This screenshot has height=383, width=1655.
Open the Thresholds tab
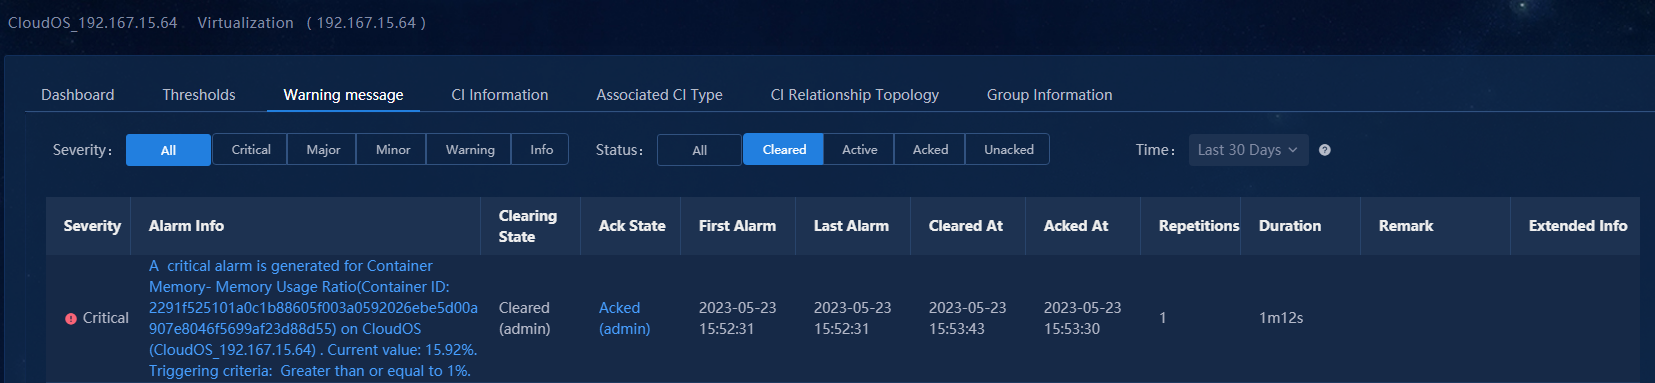click(199, 95)
